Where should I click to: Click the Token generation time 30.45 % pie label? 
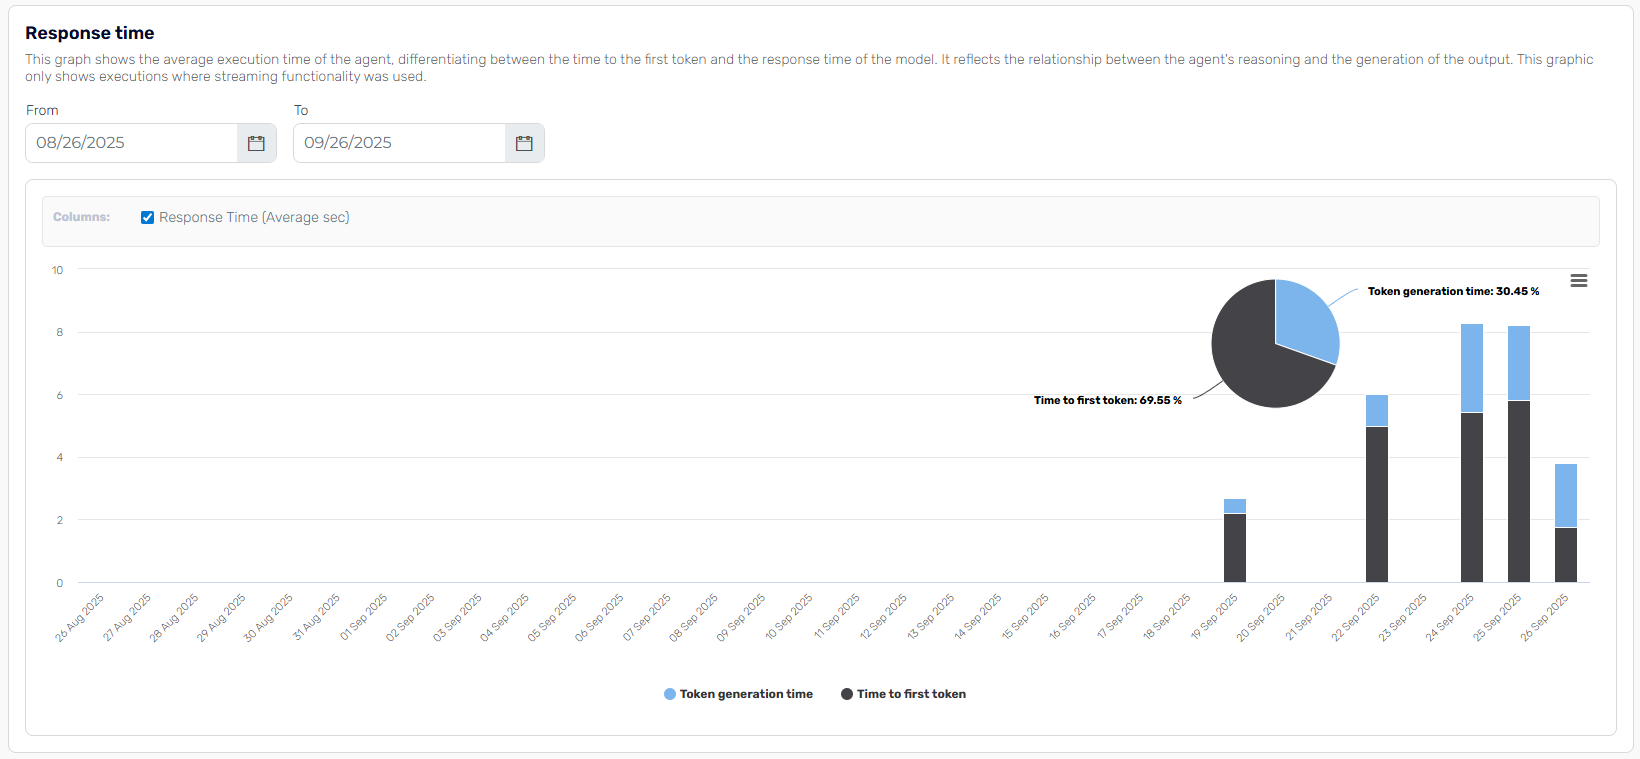pos(1453,291)
